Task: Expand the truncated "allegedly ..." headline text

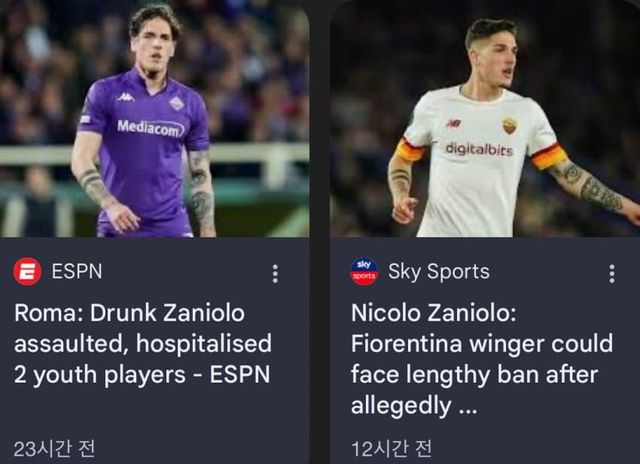Action: coord(415,405)
